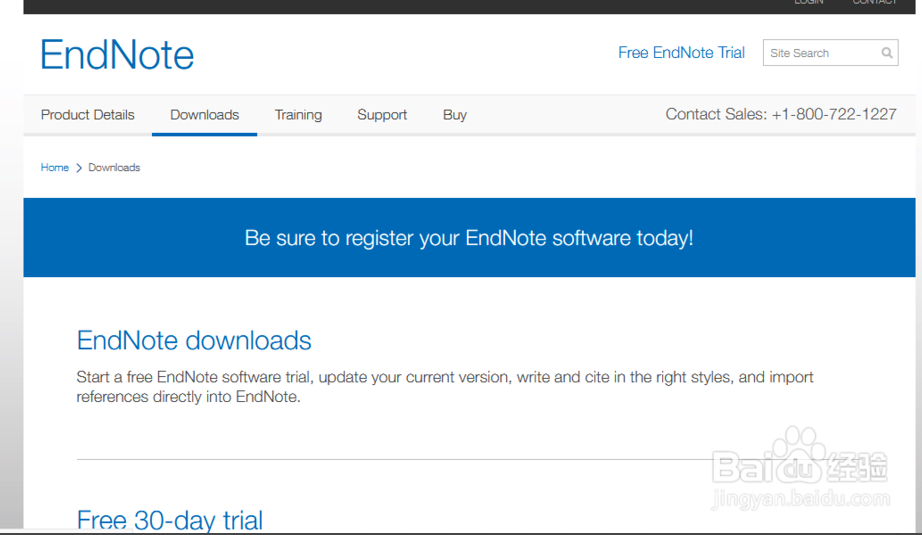Image resolution: width=922 pixels, height=535 pixels.
Task: Select the Downloads tab
Action: 205,115
